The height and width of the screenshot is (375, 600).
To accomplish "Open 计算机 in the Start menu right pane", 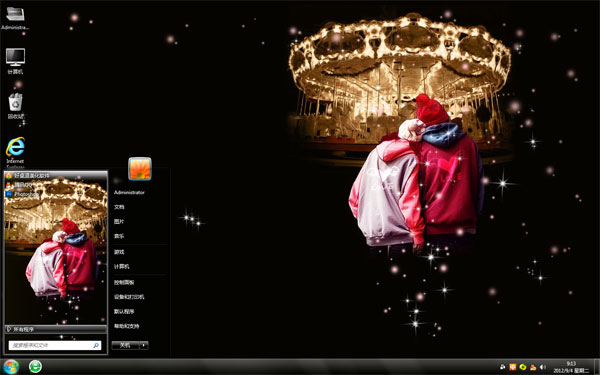I will click(121, 266).
